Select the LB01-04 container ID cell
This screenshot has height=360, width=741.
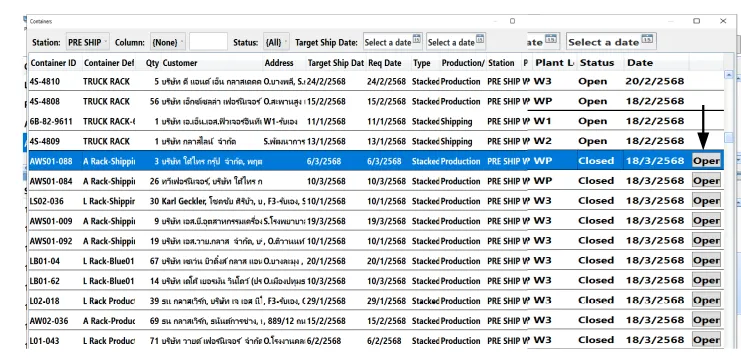pos(55,261)
